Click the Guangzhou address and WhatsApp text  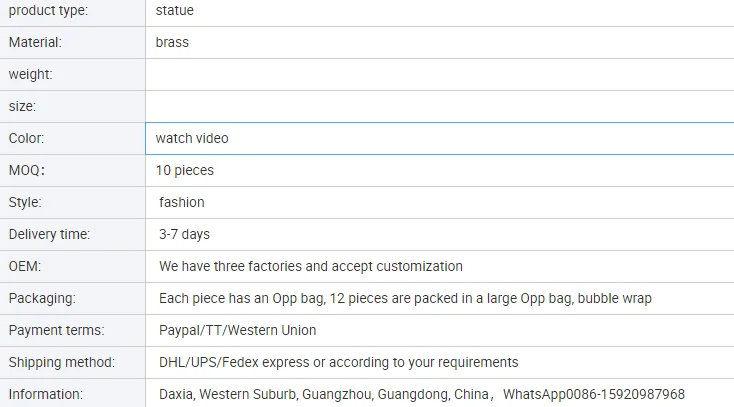pos(422,395)
